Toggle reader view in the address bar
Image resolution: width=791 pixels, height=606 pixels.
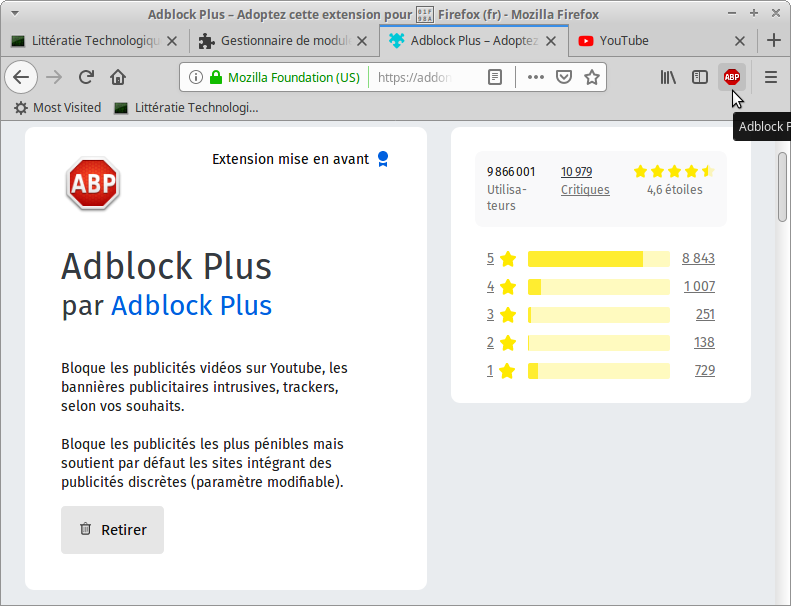495,77
